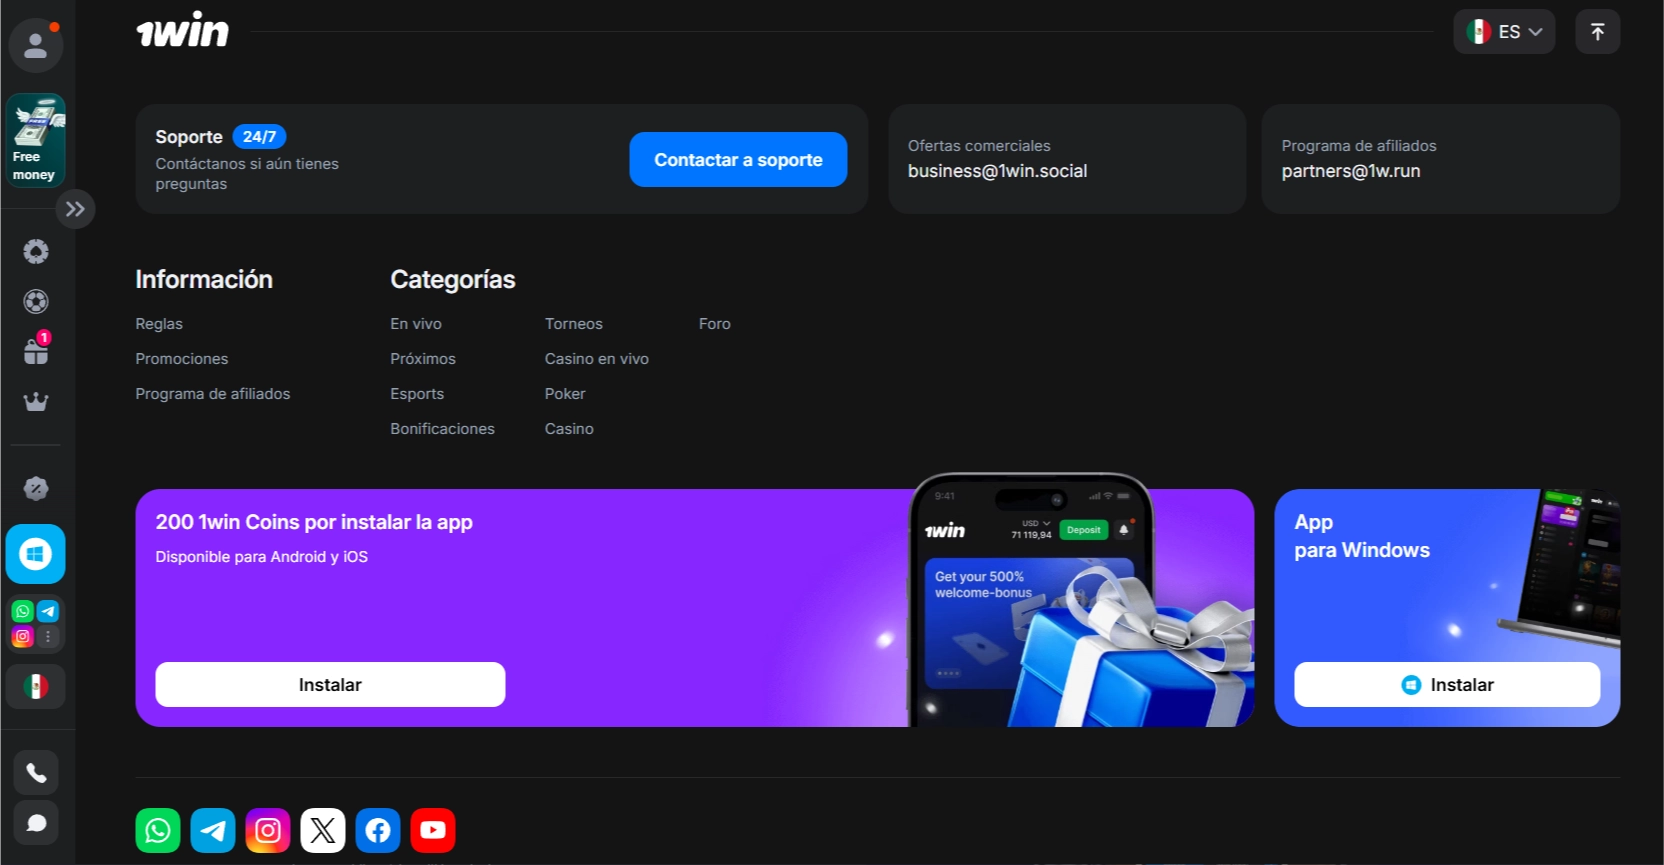1664x865 pixels.
Task: Expand more social links in sidebar
Action: [48, 637]
